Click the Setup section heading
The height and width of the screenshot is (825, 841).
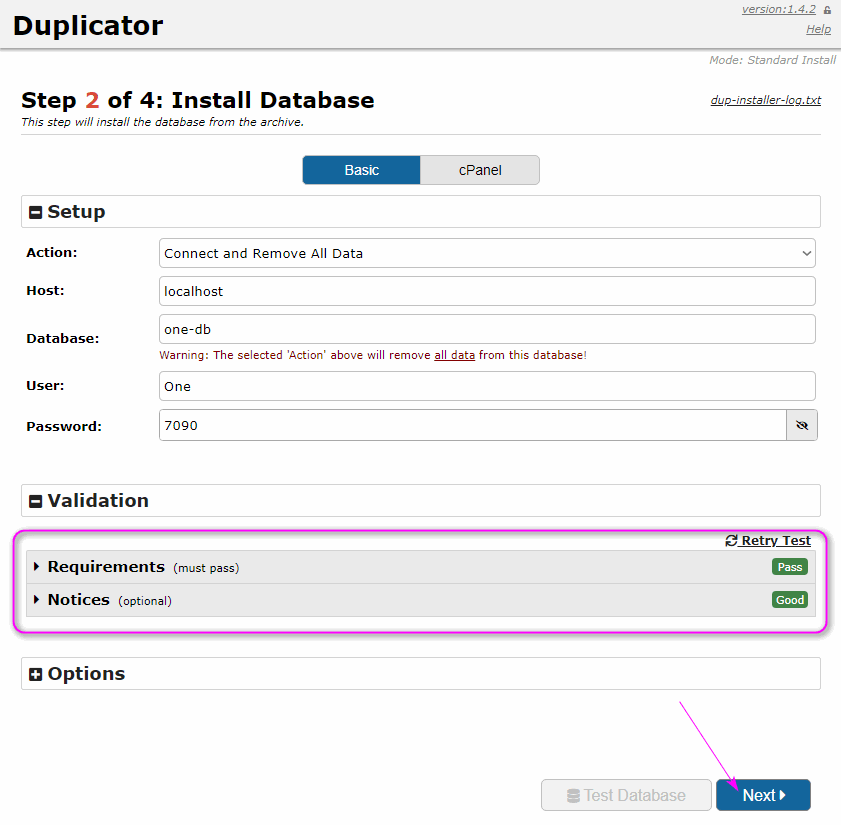pos(76,212)
